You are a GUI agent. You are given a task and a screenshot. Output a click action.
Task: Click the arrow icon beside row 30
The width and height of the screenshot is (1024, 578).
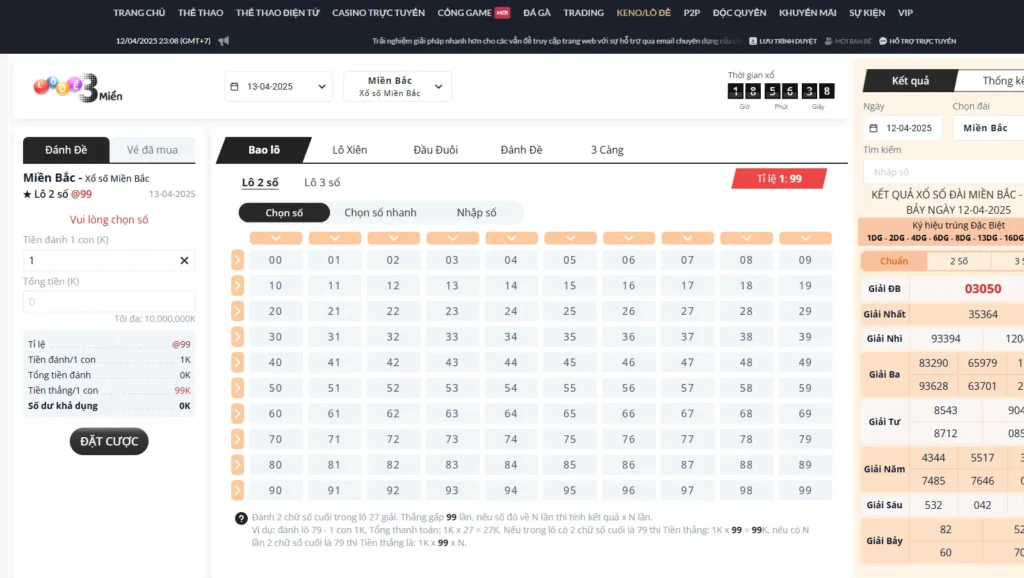pos(237,337)
